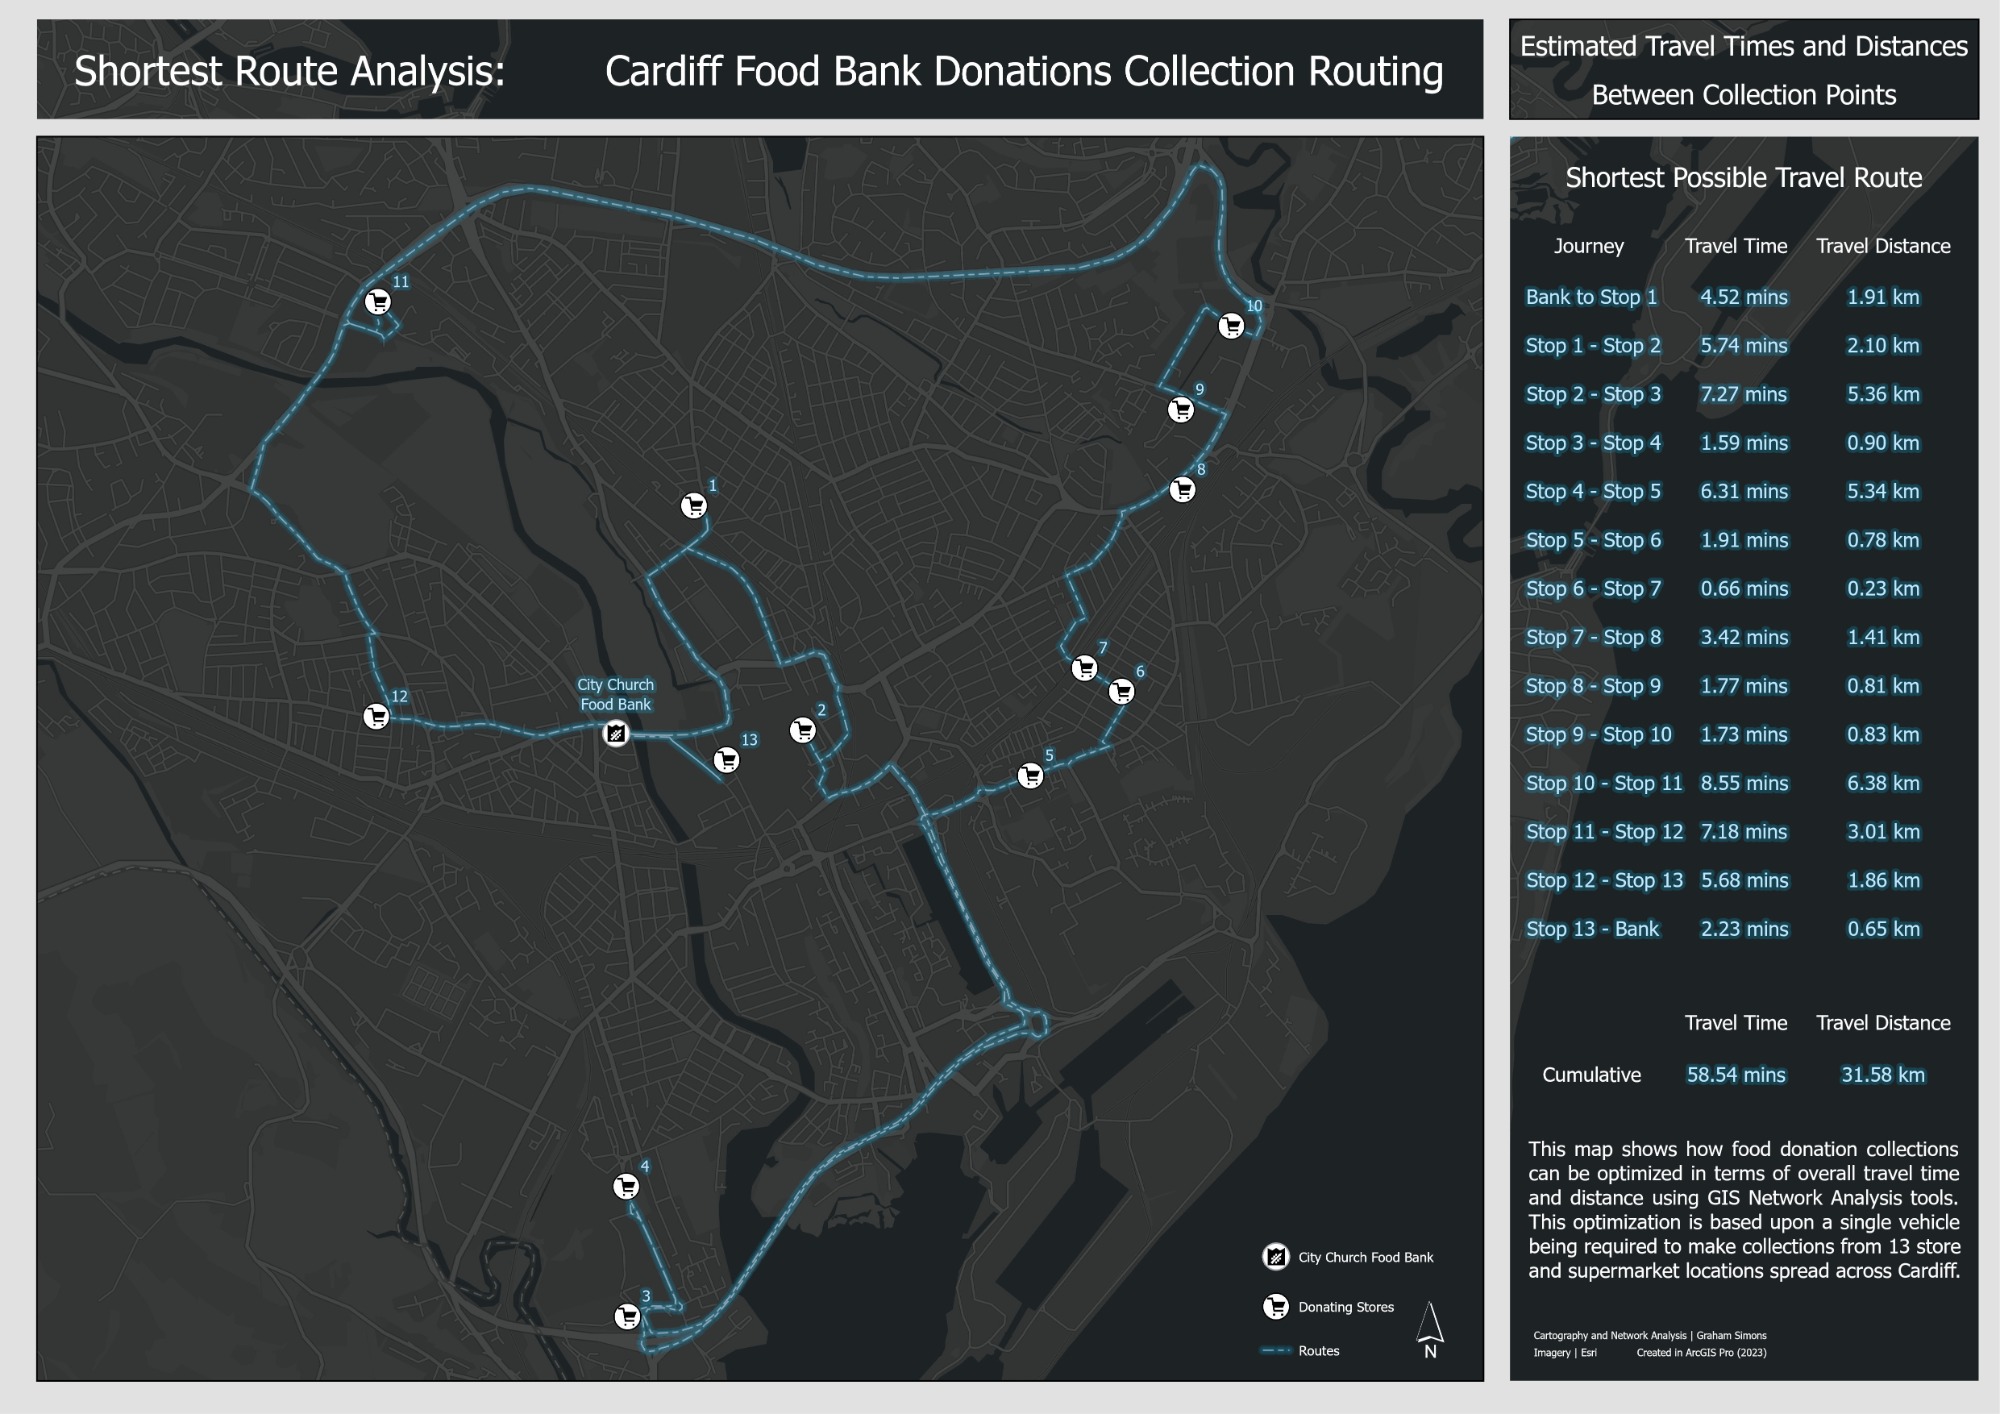Select the stop 10 donating store marker
2000x1414 pixels.
[x=1231, y=325]
